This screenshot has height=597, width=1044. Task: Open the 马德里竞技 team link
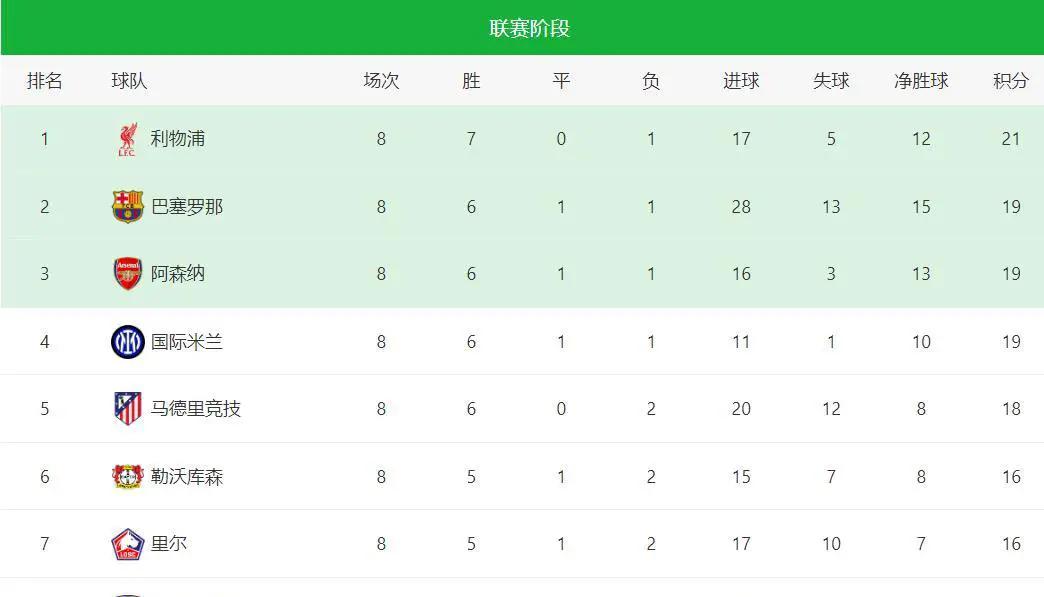(x=196, y=409)
